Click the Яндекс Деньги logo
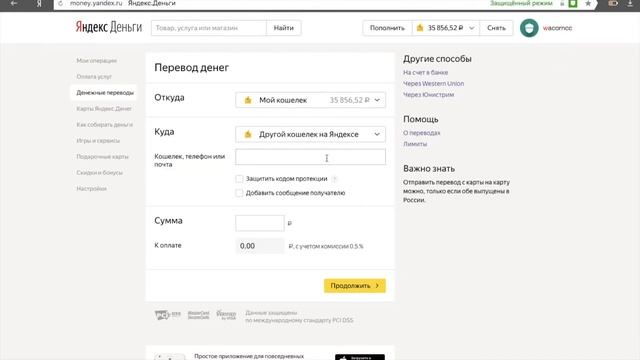640x360 pixels. [109, 27]
